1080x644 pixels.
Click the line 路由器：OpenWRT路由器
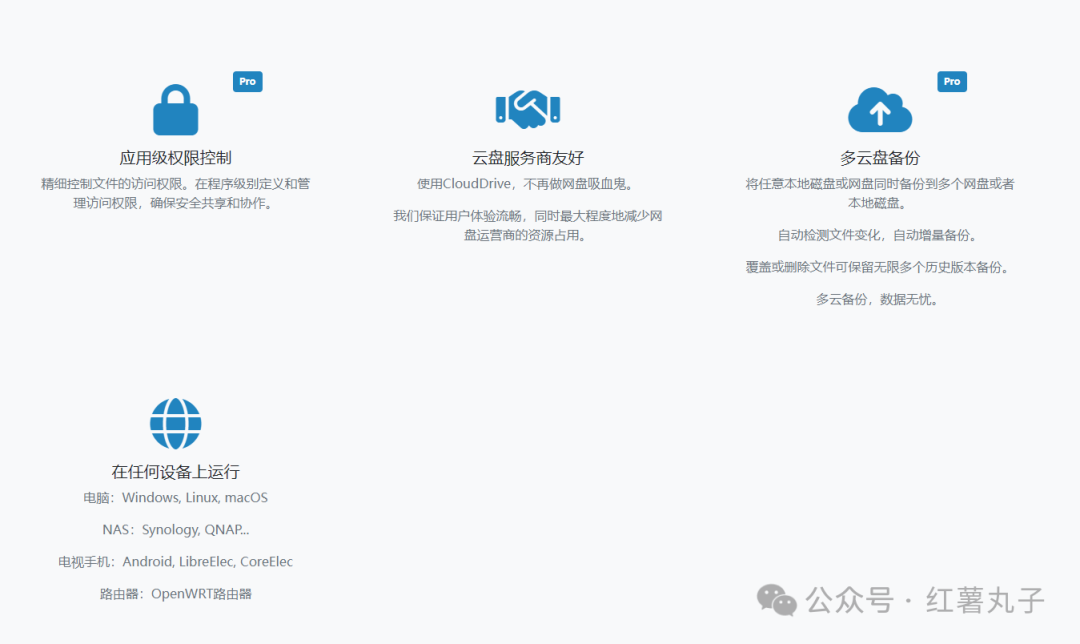(x=176, y=594)
